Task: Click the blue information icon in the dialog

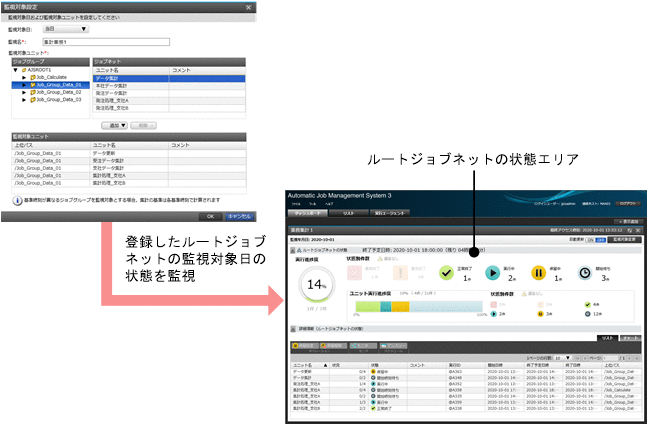Action: pos(17,201)
